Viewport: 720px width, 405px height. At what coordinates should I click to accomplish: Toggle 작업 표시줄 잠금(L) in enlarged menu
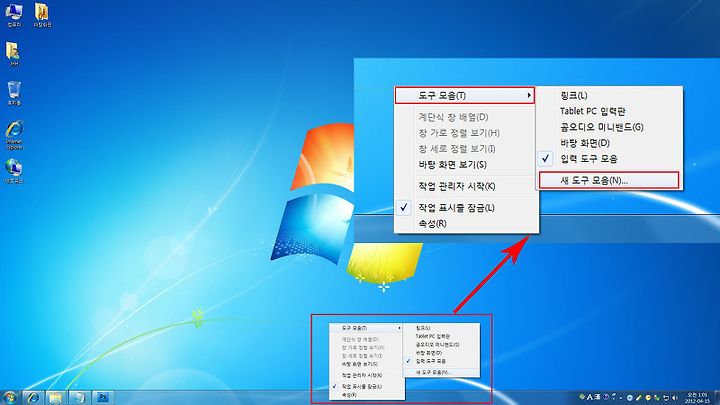tap(465, 208)
